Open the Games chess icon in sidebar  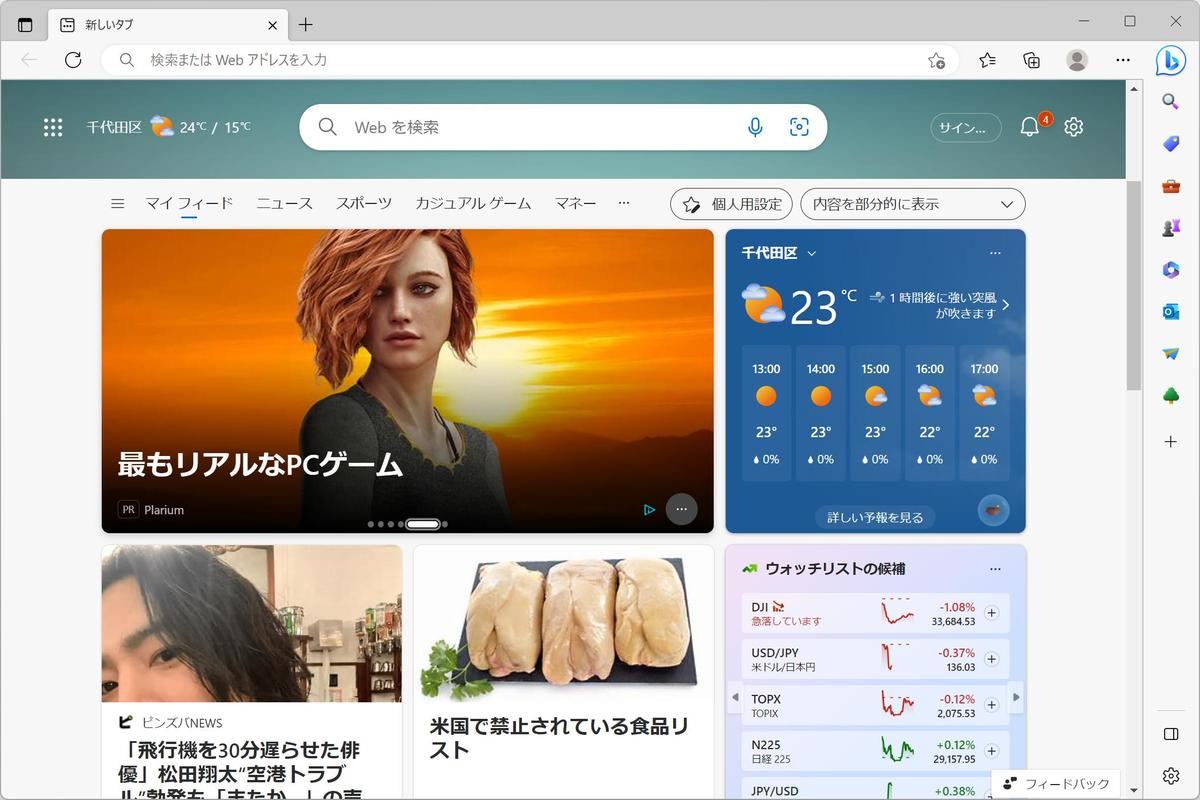1171,228
